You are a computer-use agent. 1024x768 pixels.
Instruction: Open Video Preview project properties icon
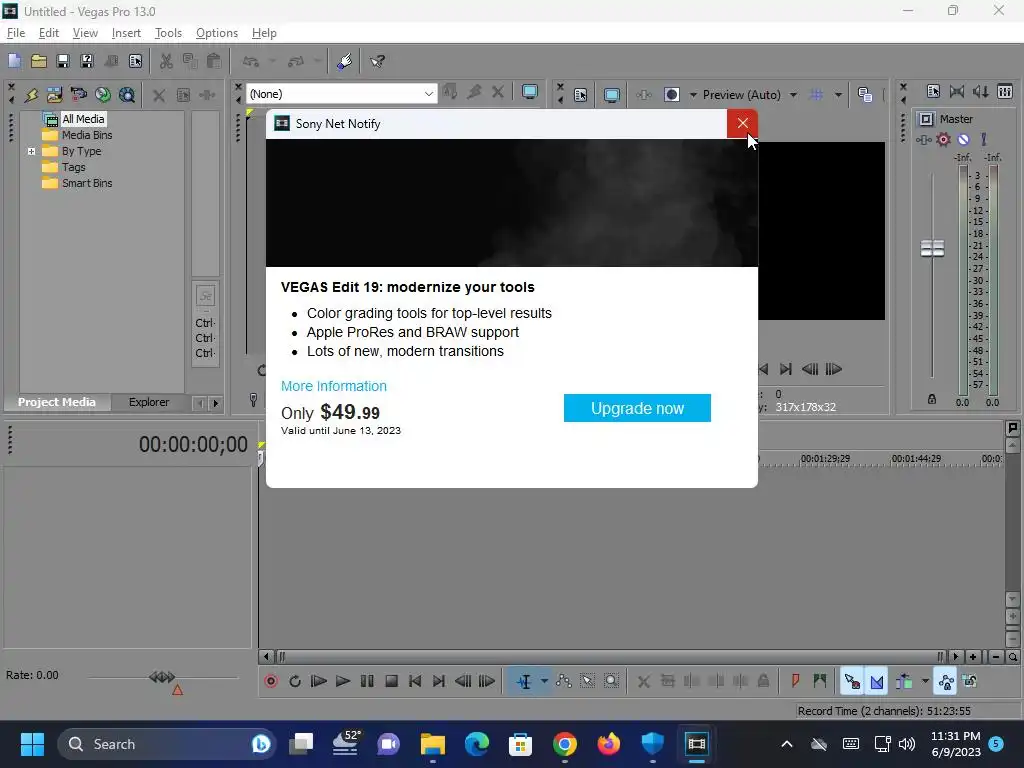pyautogui.click(x=580, y=95)
